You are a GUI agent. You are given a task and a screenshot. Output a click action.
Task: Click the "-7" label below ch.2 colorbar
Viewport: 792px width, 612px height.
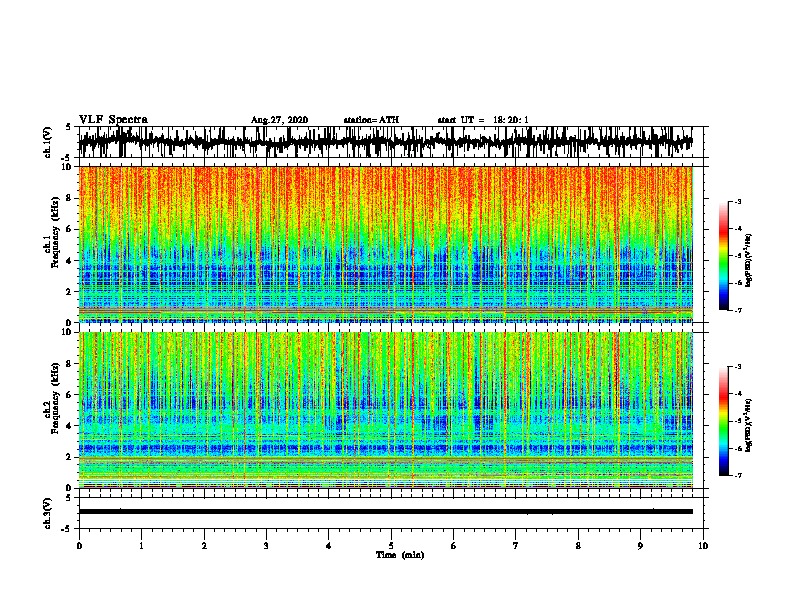point(738,476)
